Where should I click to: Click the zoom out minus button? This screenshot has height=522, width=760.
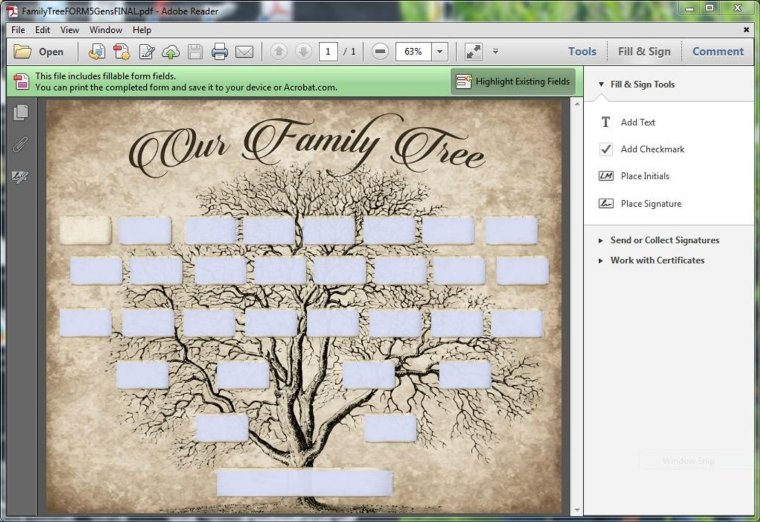point(380,52)
